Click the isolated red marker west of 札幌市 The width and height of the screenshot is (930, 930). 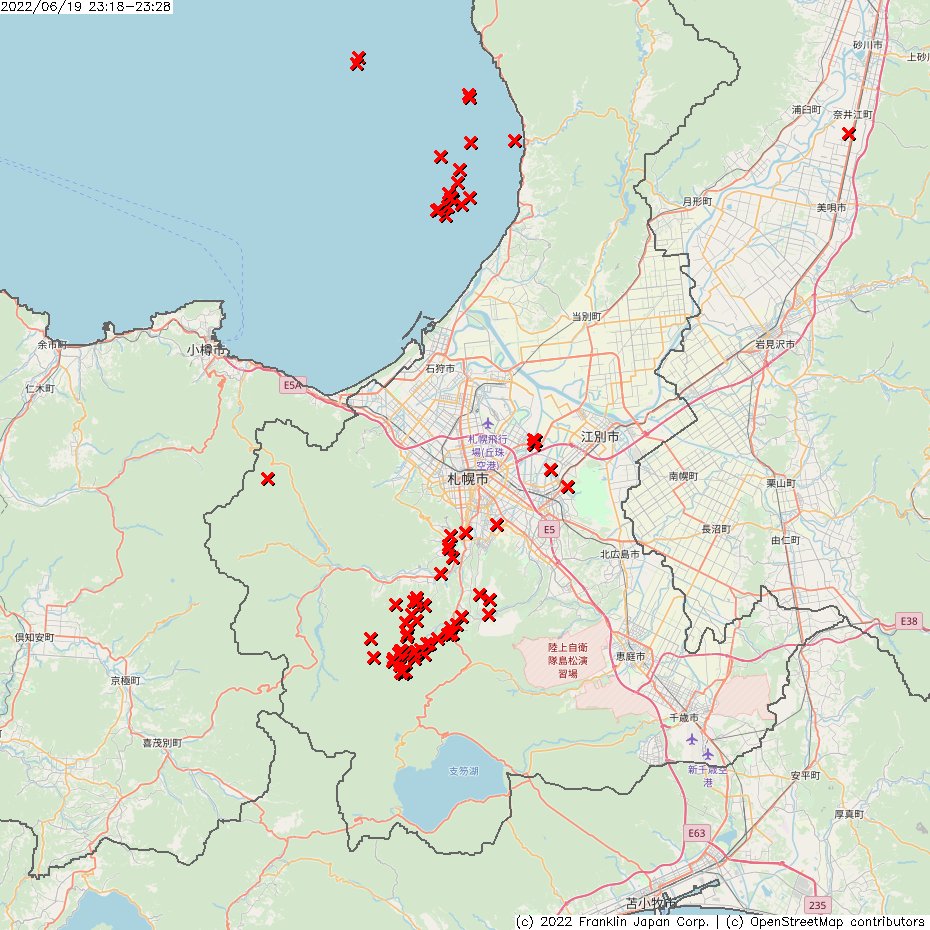[267, 479]
